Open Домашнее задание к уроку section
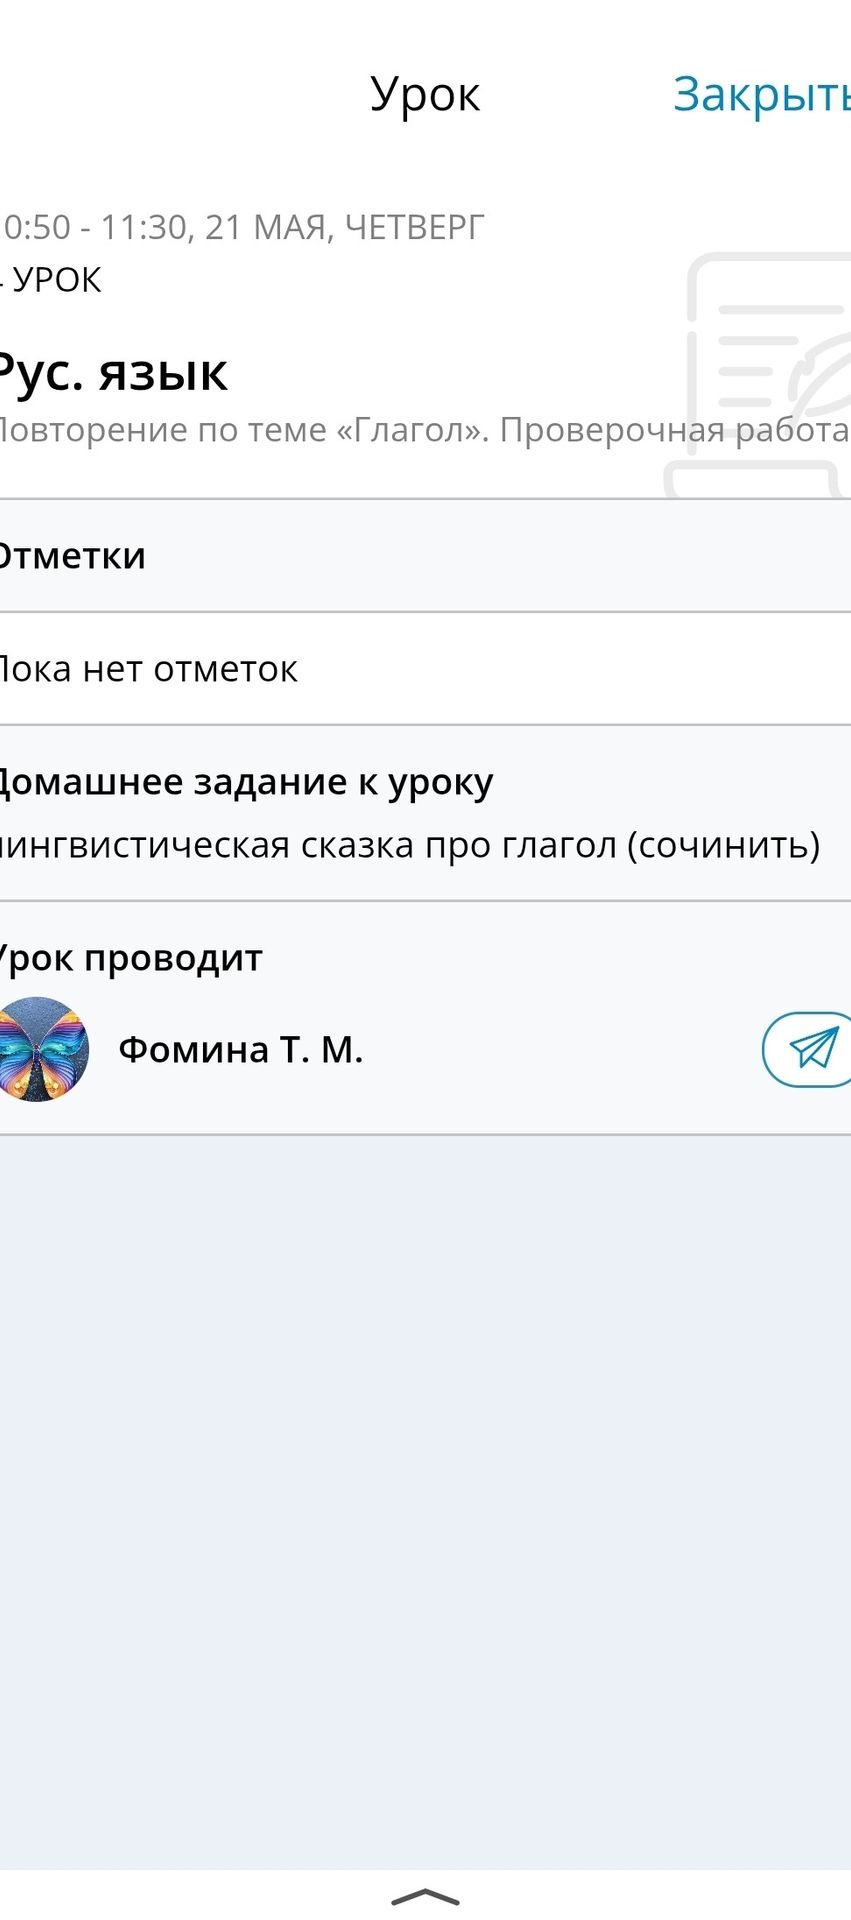This screenshot has height=1920, width=851. (245, 782)
